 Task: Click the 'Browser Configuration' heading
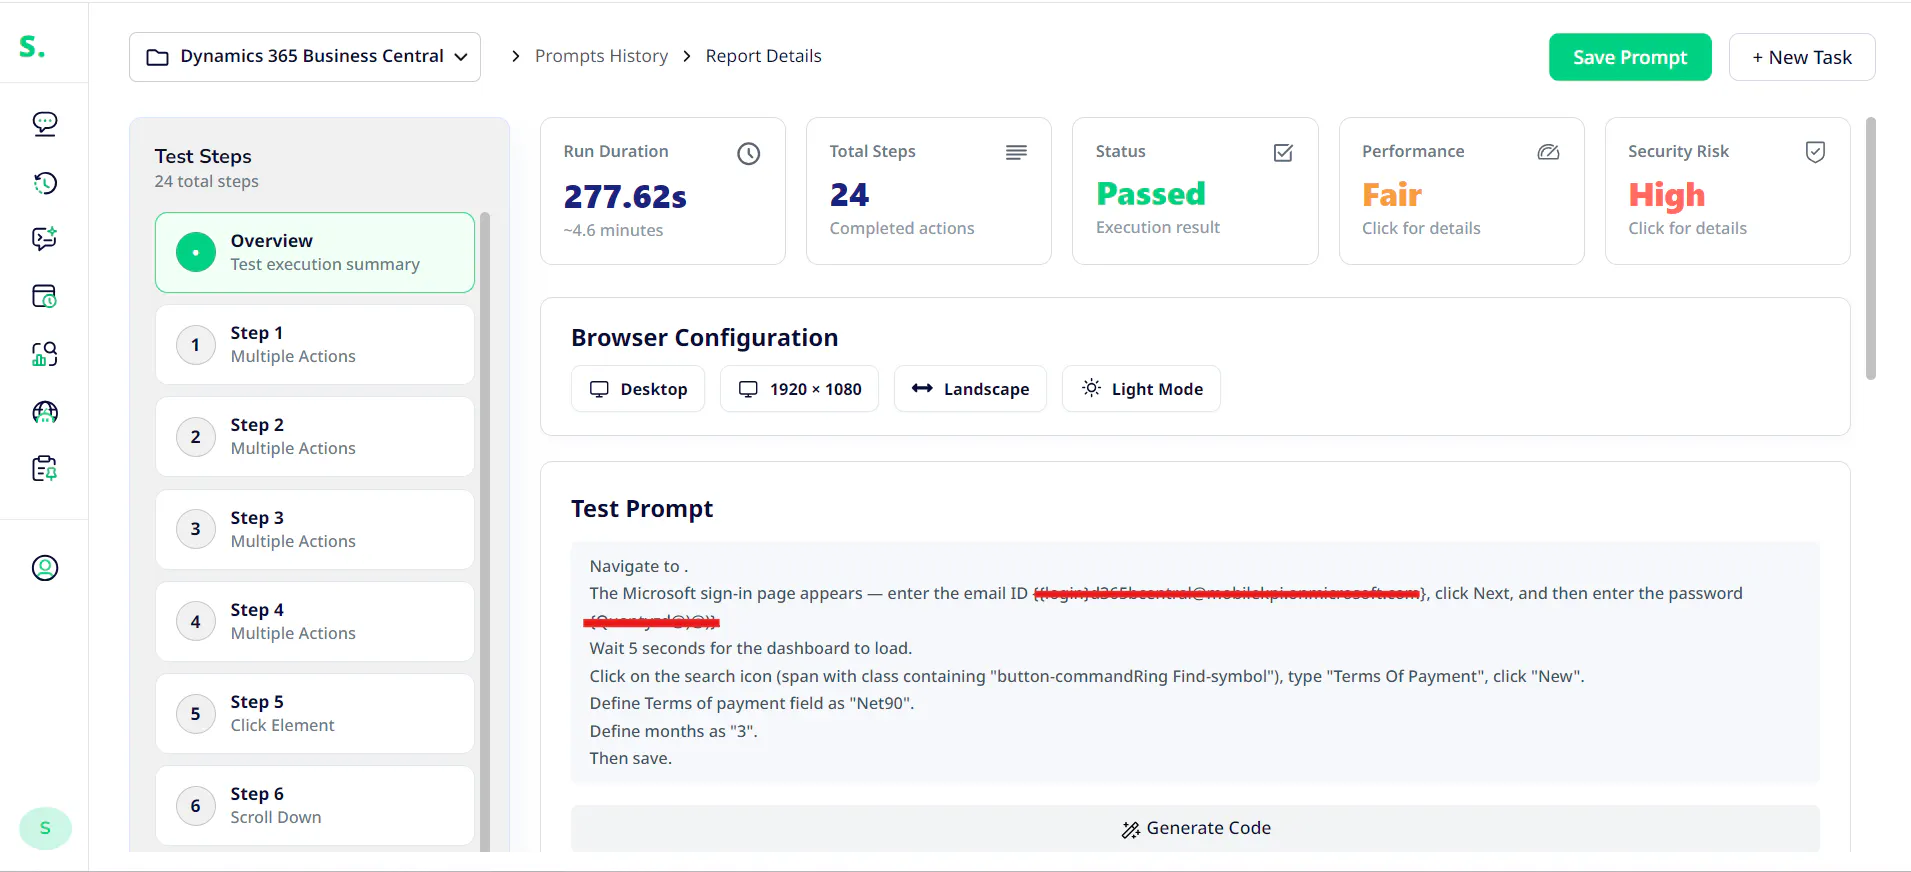pos(704,338)
